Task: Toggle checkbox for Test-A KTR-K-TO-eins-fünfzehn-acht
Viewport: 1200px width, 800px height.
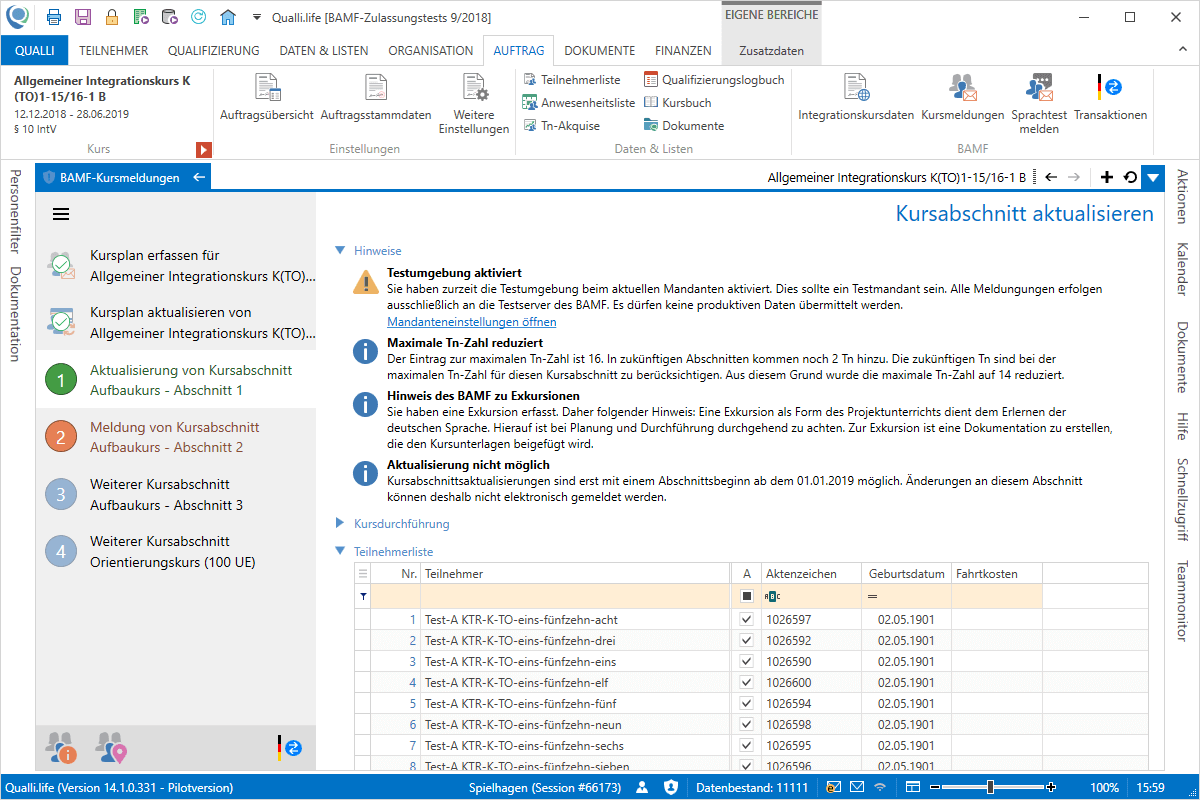Action: point(746,620)
